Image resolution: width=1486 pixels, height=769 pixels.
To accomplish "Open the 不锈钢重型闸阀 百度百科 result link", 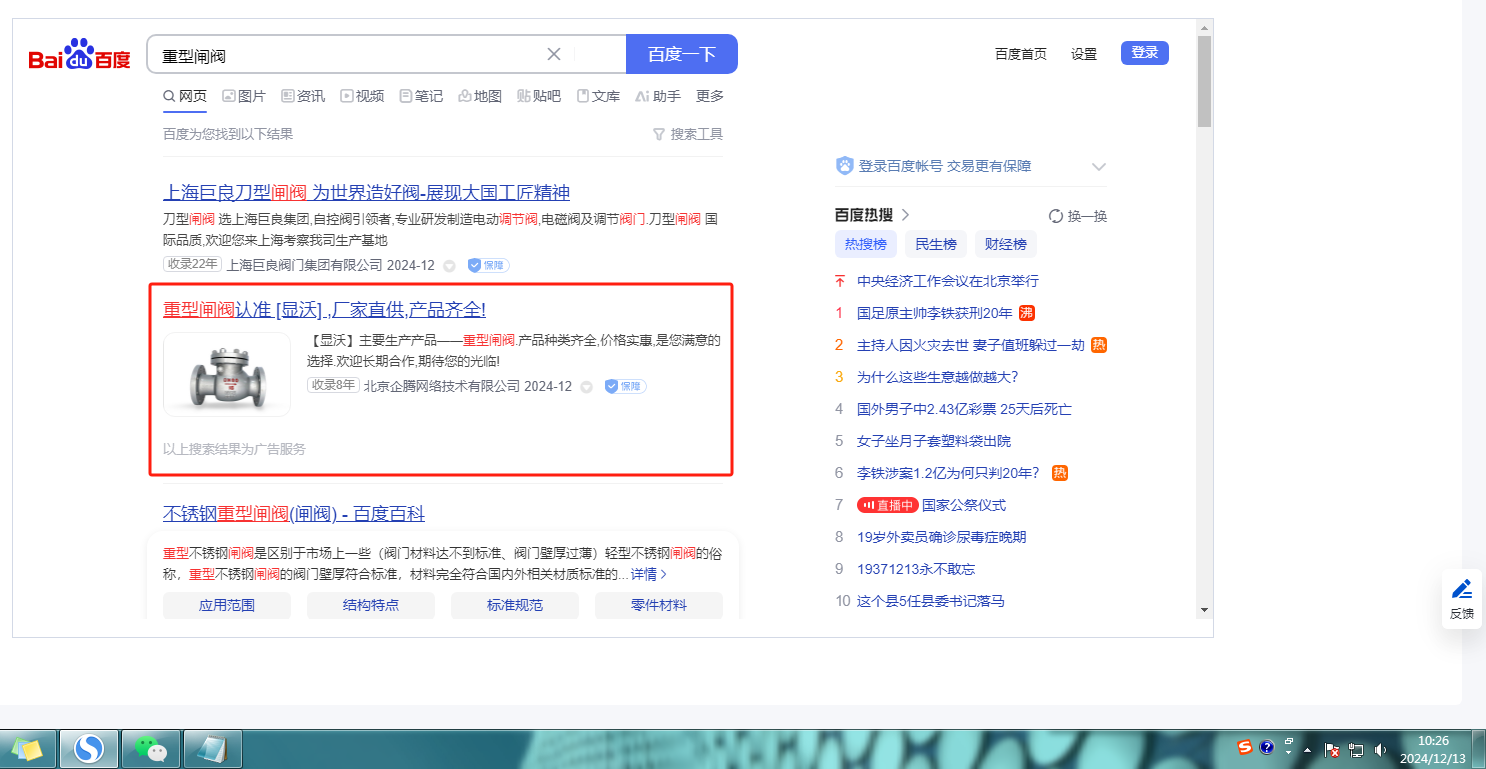I will 293,514.
